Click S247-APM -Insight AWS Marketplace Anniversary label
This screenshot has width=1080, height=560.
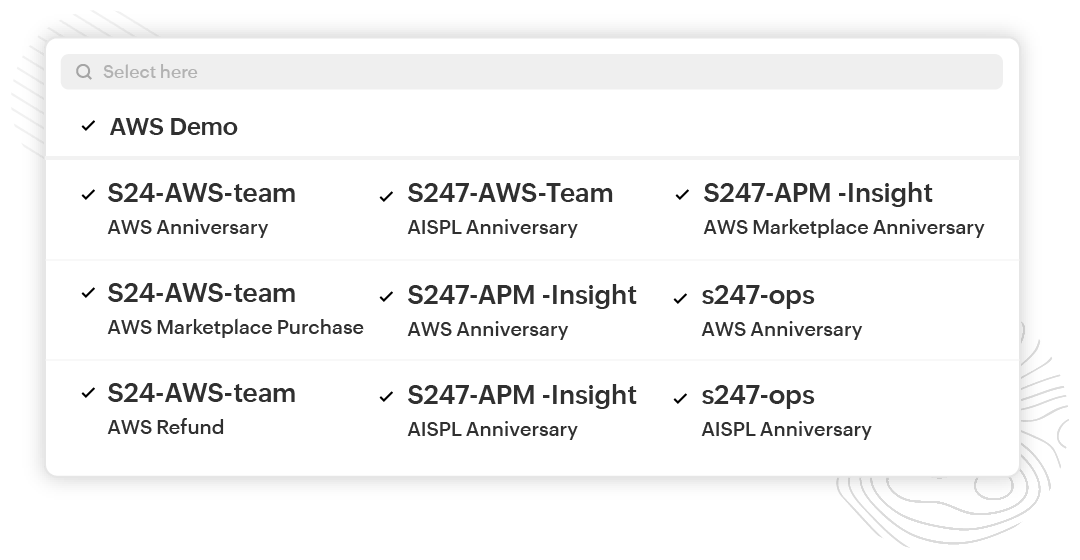(843, 208)
